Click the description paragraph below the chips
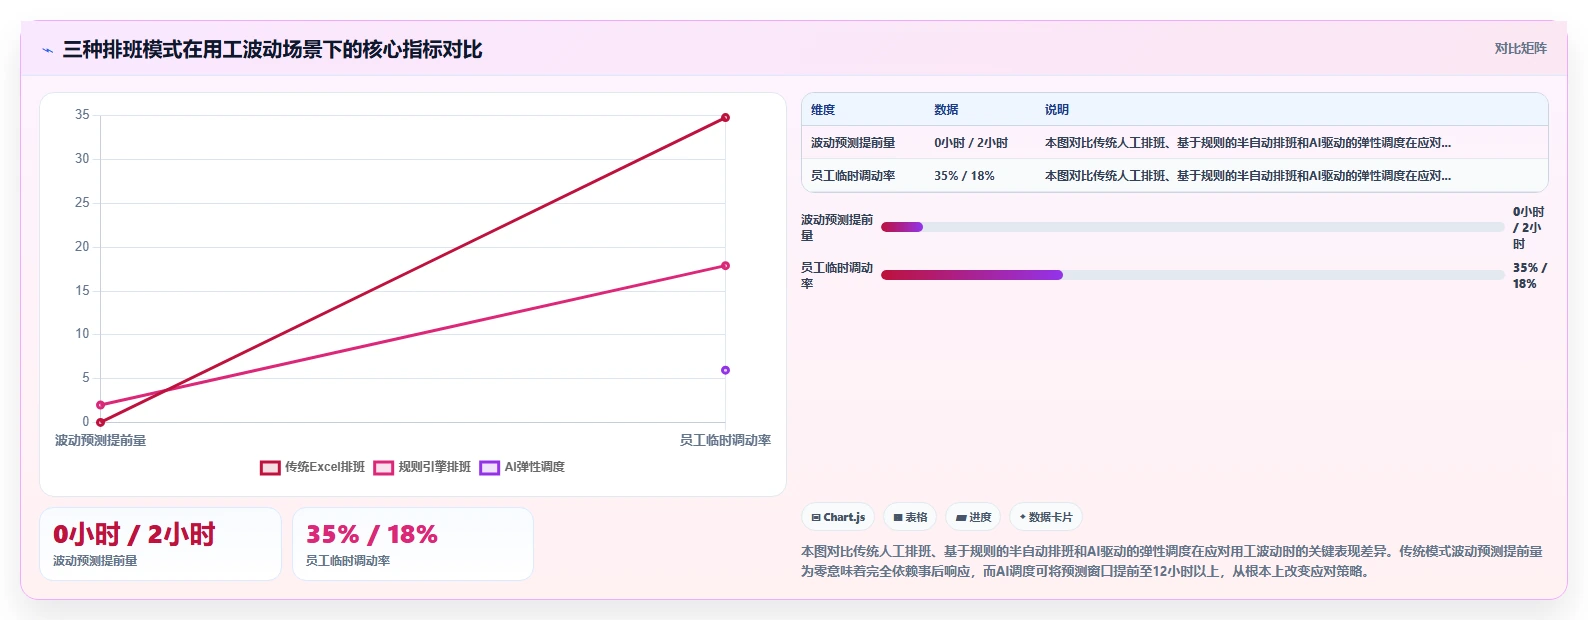 (1172, 561)
